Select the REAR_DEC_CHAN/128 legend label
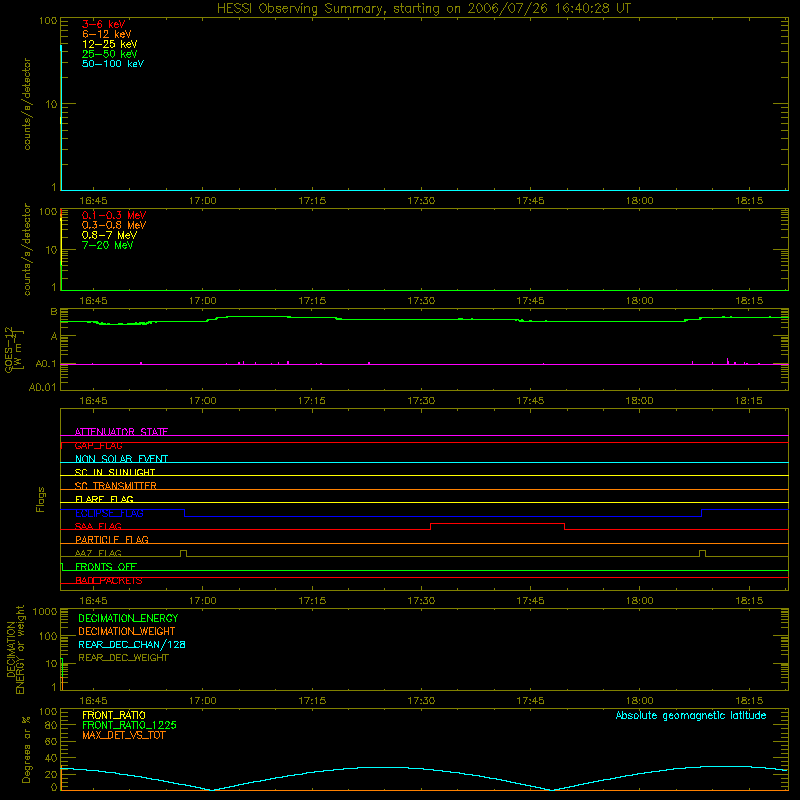This screenshot has height=800, width=800. click(132, 644)
